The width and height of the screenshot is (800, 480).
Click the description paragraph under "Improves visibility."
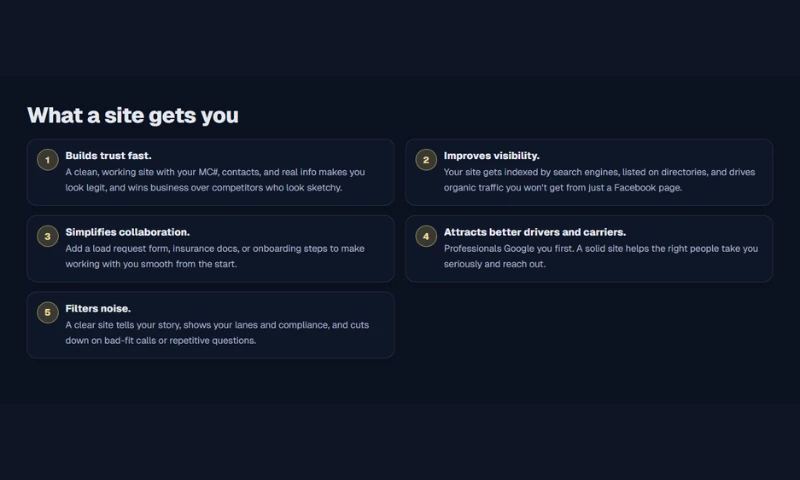tap(599, 180)
